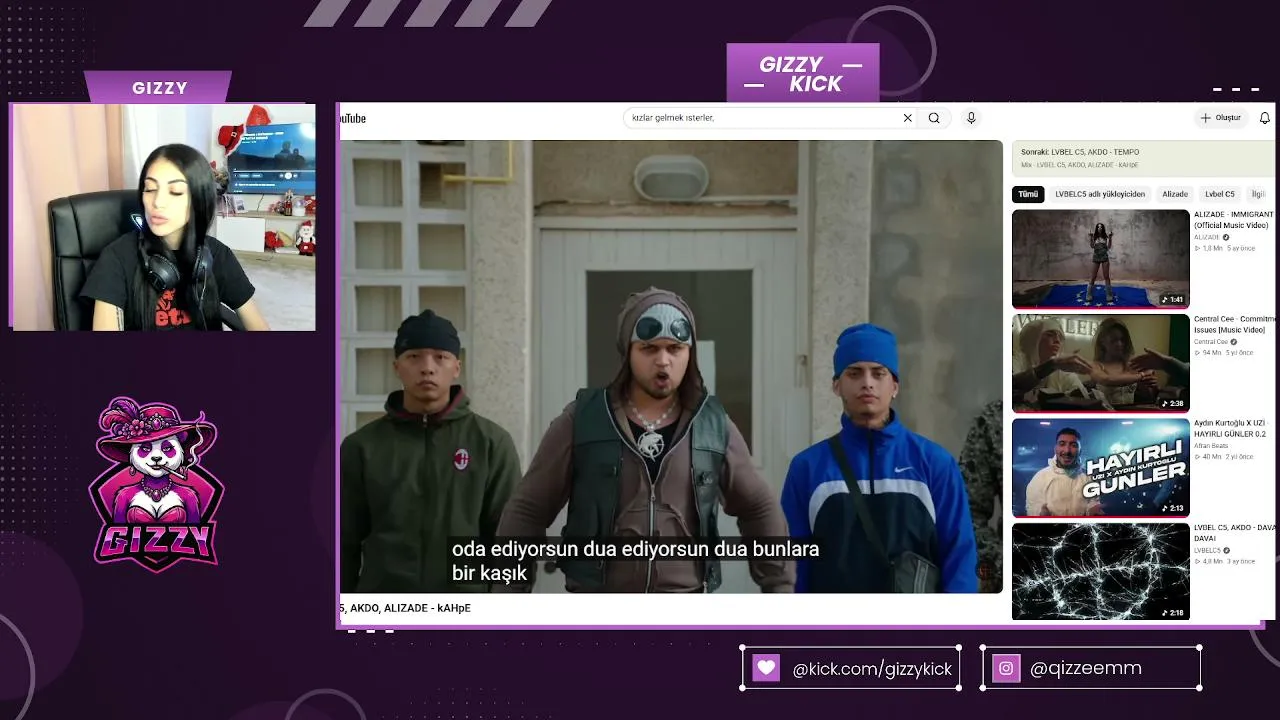
Task: Click the Instagram icon beside @qizzeemm
Action: [1006, 668]
